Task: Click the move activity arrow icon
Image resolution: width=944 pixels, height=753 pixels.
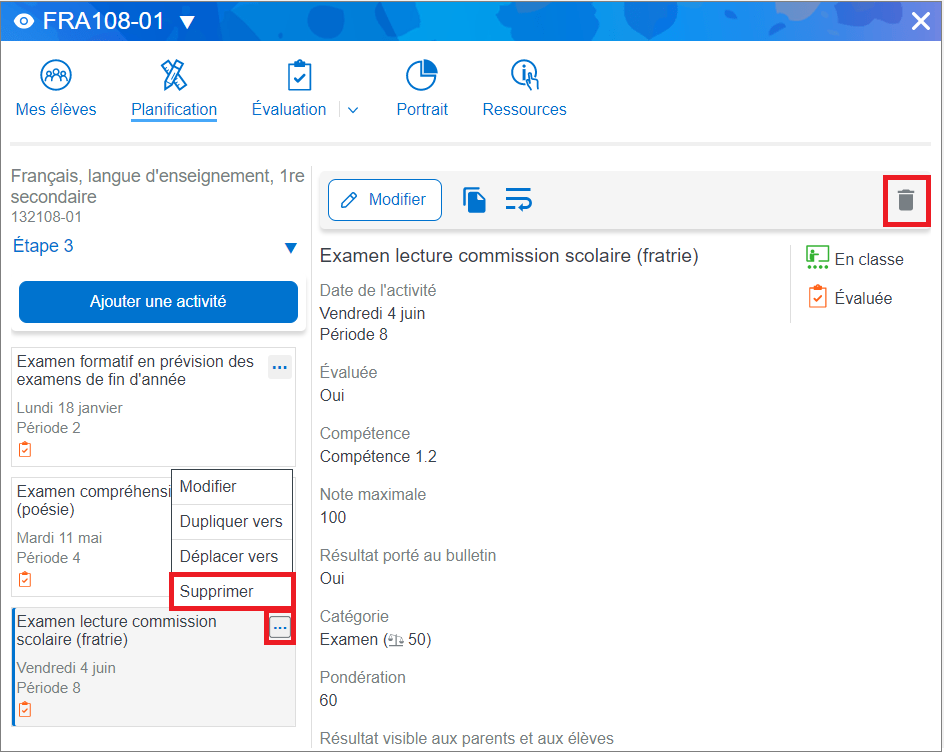Action: tap(518, 200)
